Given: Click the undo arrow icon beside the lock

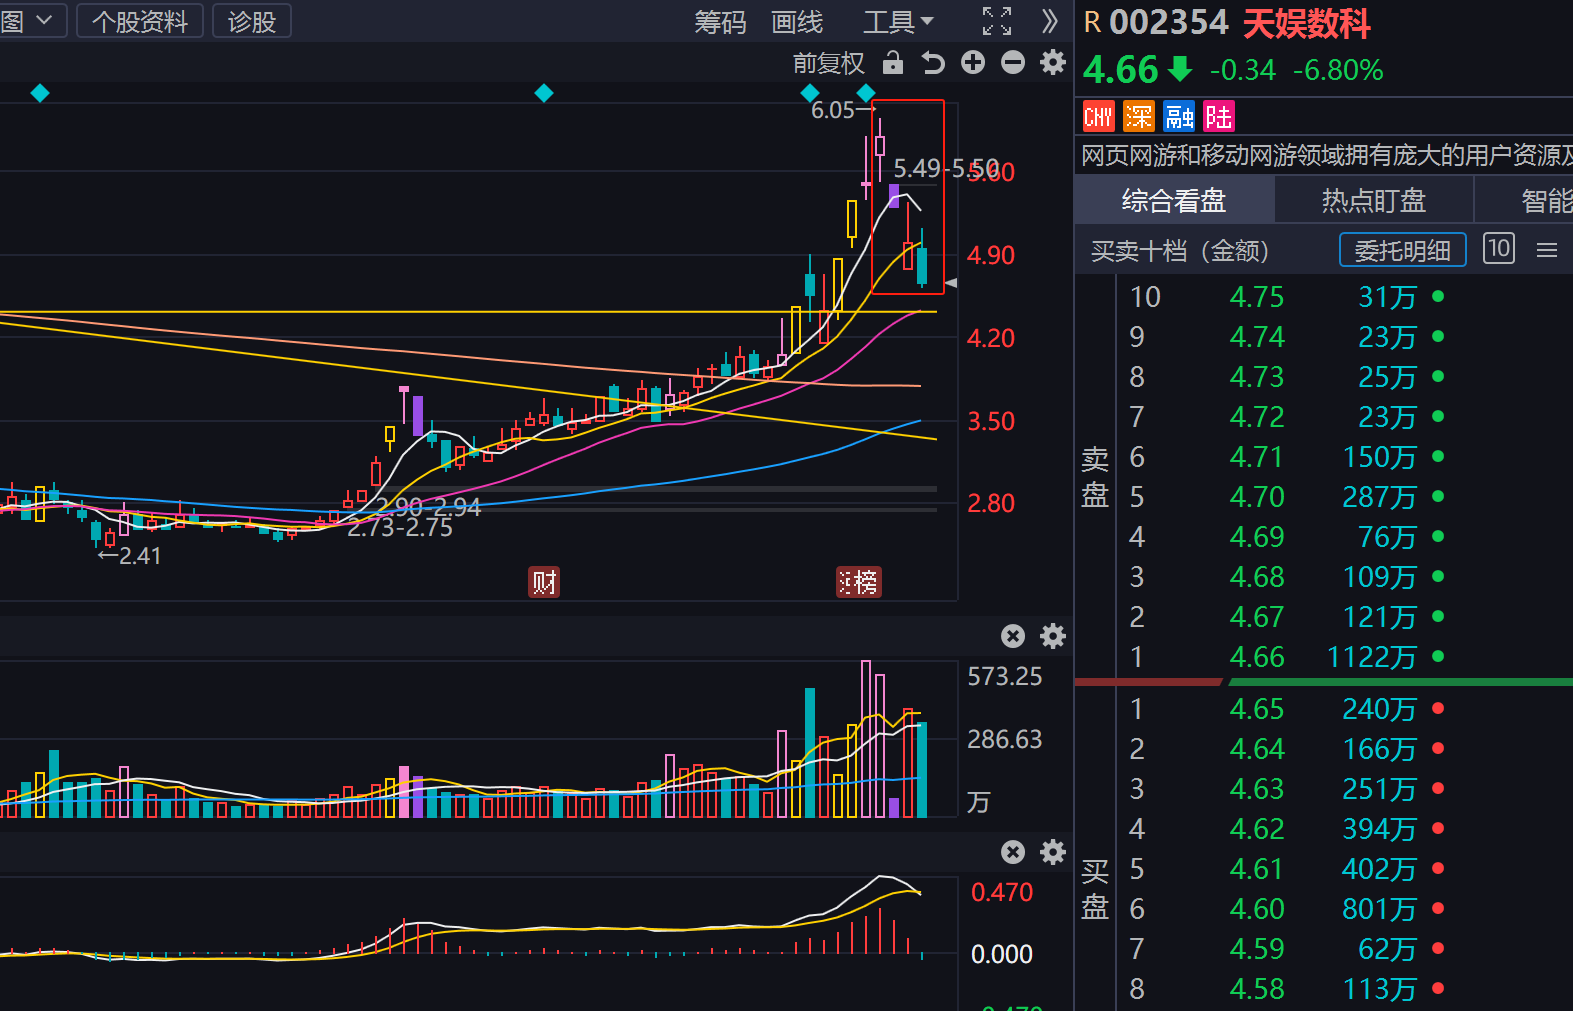Looking at the screenshot, I should 933,63.
